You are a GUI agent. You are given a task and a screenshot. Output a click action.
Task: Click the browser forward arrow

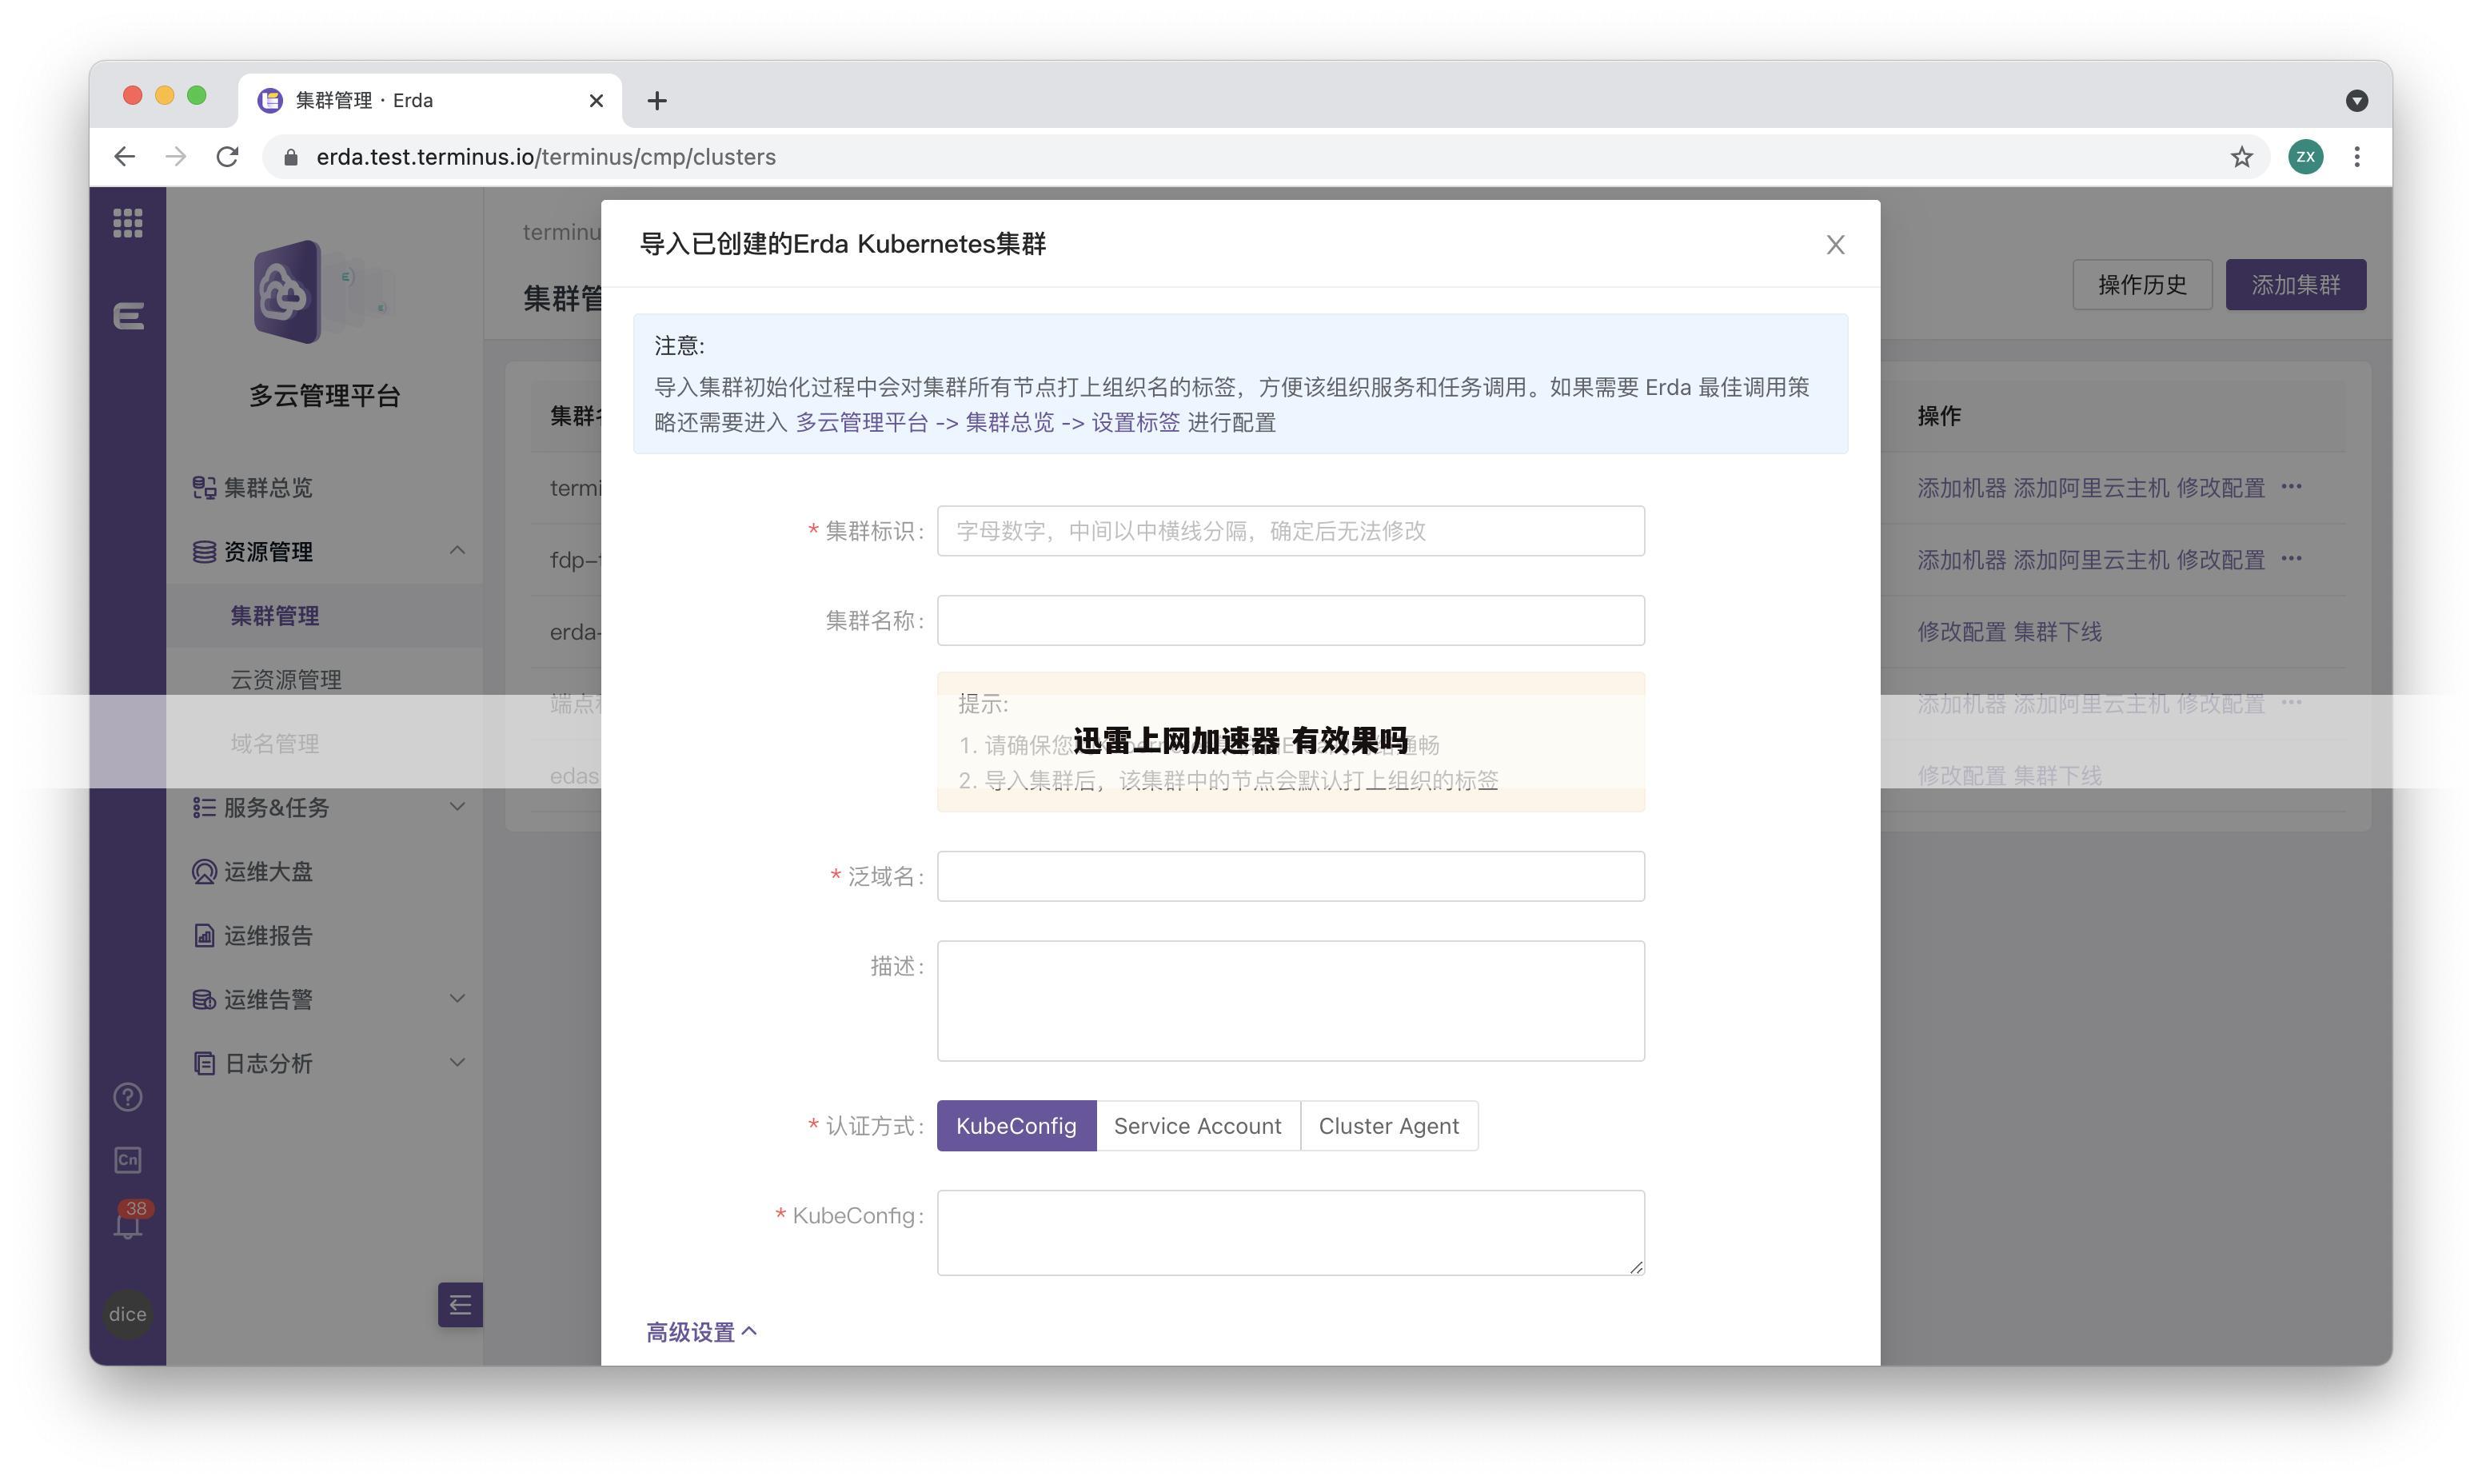point(176,157)
